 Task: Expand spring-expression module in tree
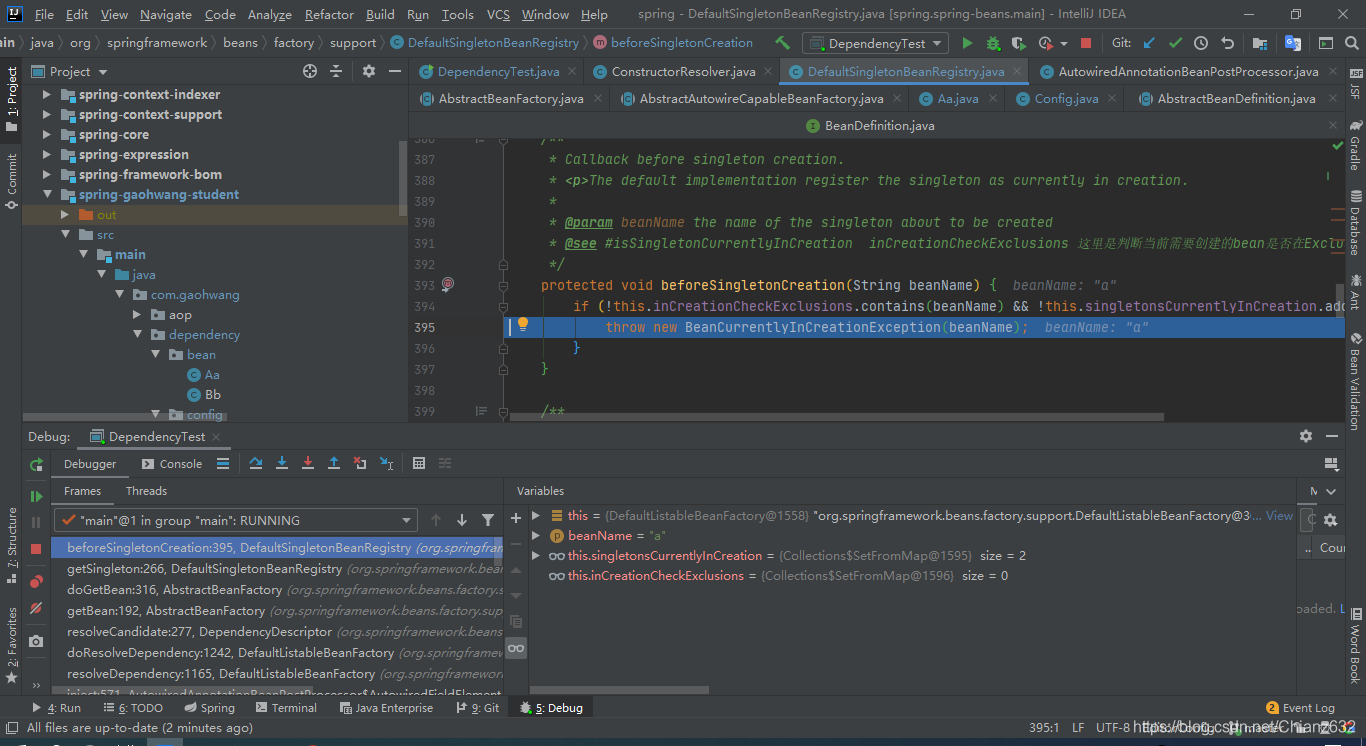46,155
